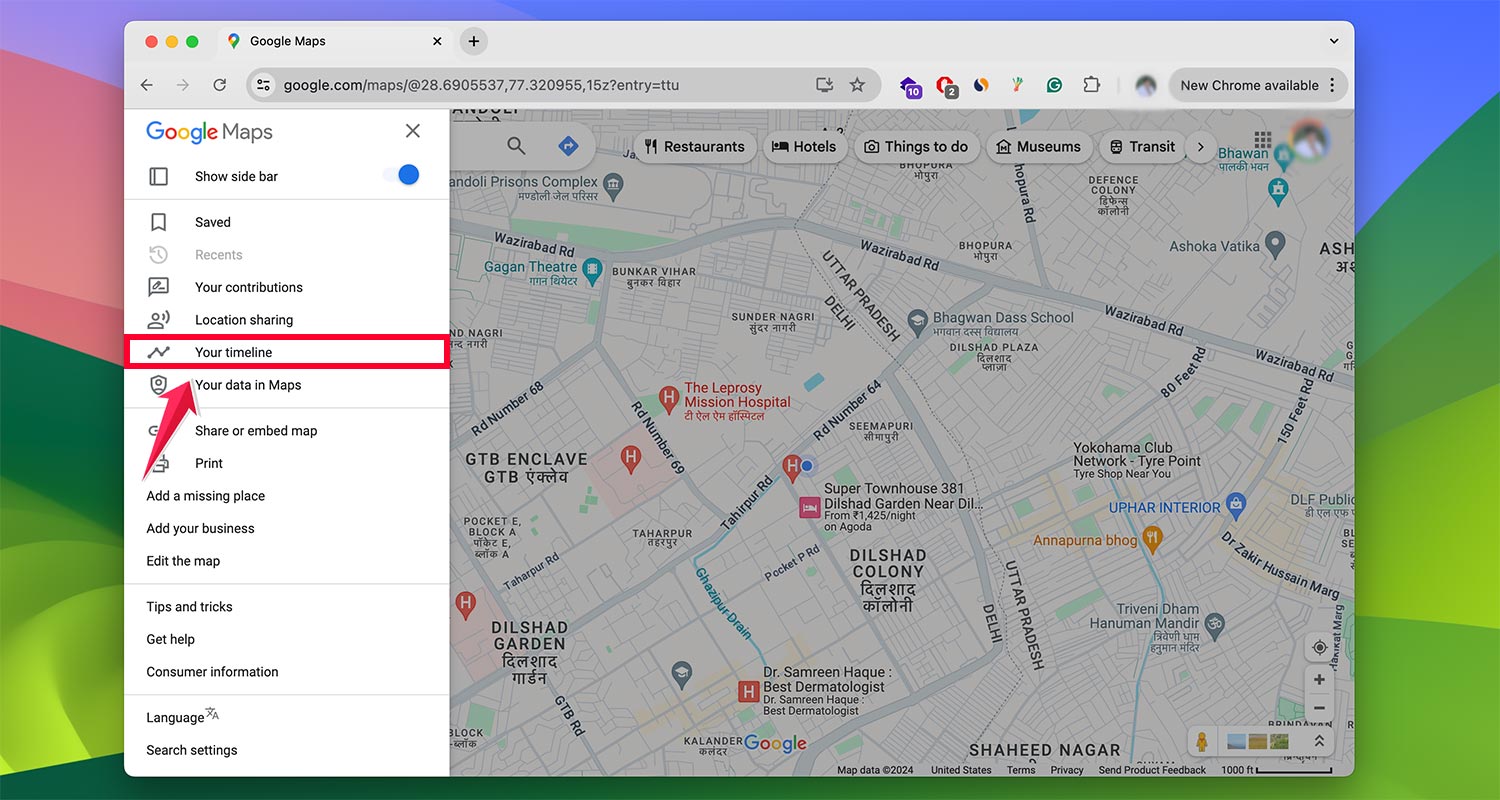Viewport: 1500px width, 800px height.
Task: Click the Location sharing people icon
Action: coord(158,320)
